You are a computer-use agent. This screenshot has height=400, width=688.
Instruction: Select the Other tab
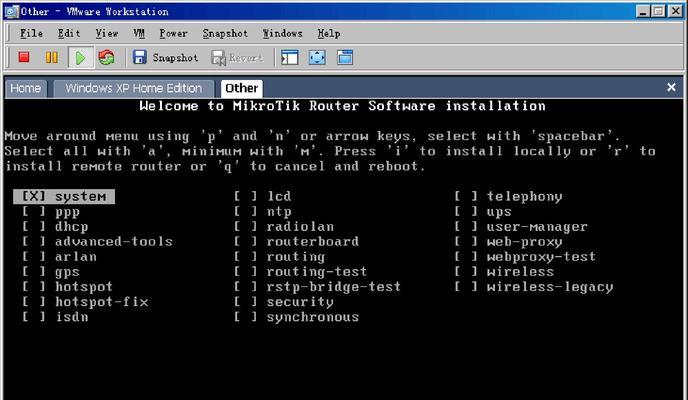(242, 89)
